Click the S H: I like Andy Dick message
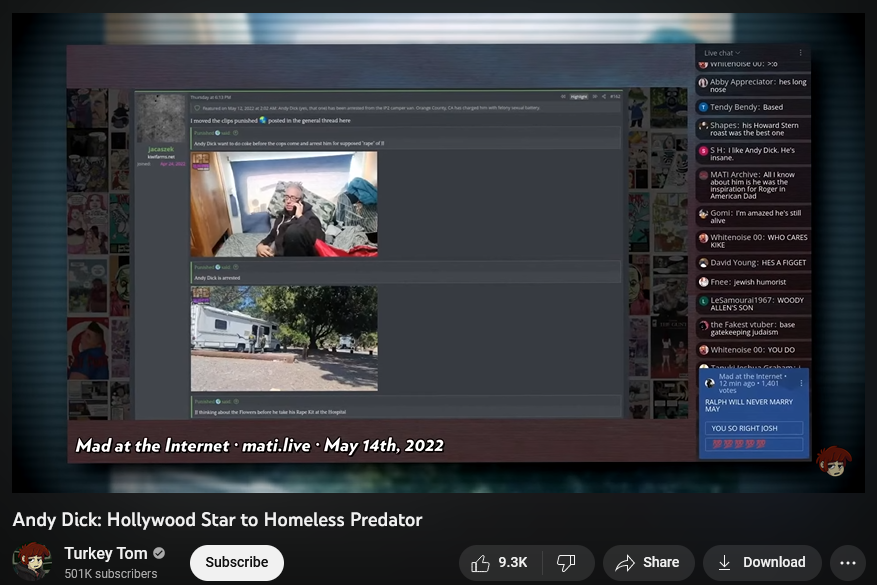Image resolution: width=877 pixels, height=585 pixels. coord(753,154)
